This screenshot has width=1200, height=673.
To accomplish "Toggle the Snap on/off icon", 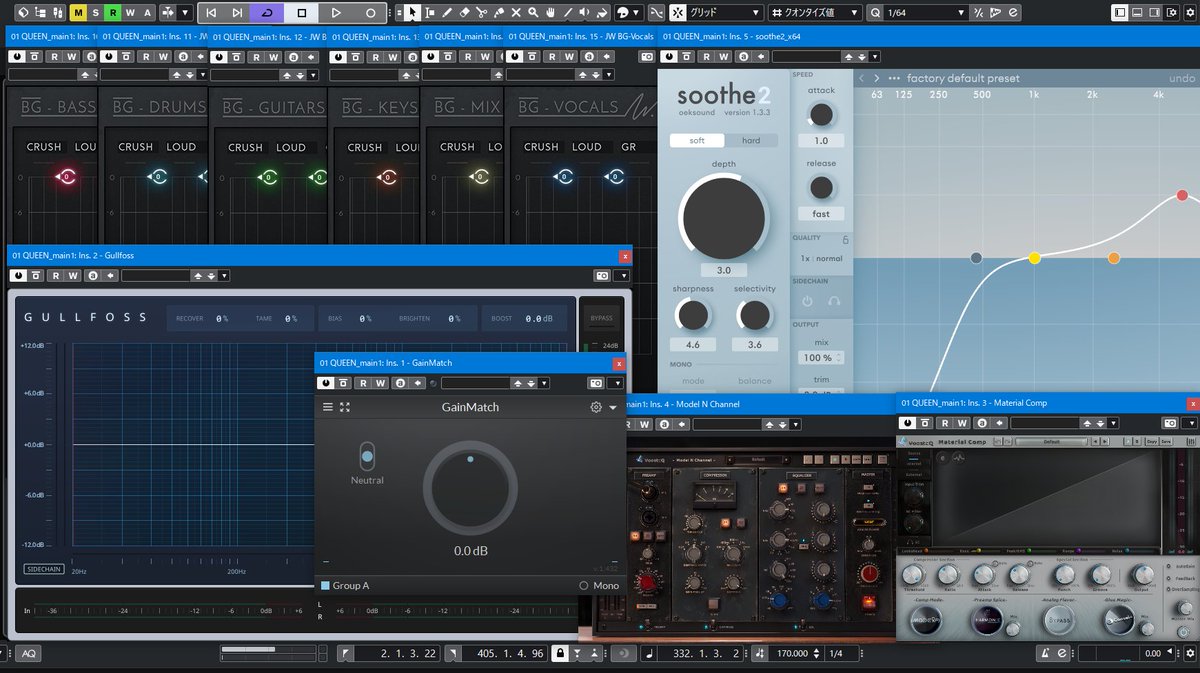I will pos(678,13).
